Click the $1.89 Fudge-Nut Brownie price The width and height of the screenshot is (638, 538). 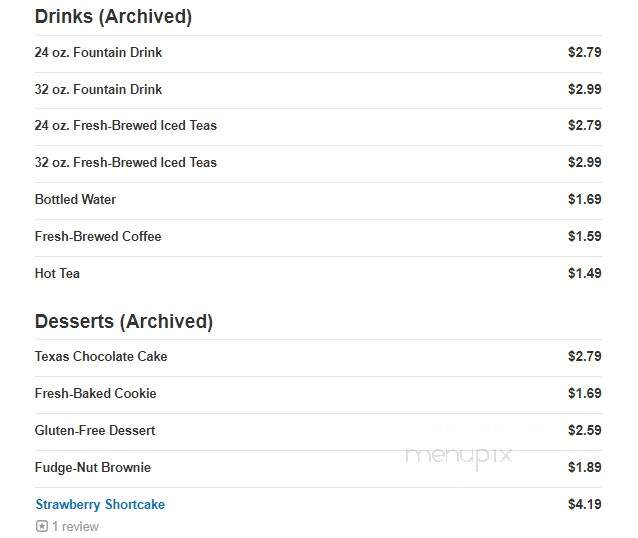point(585,468)
